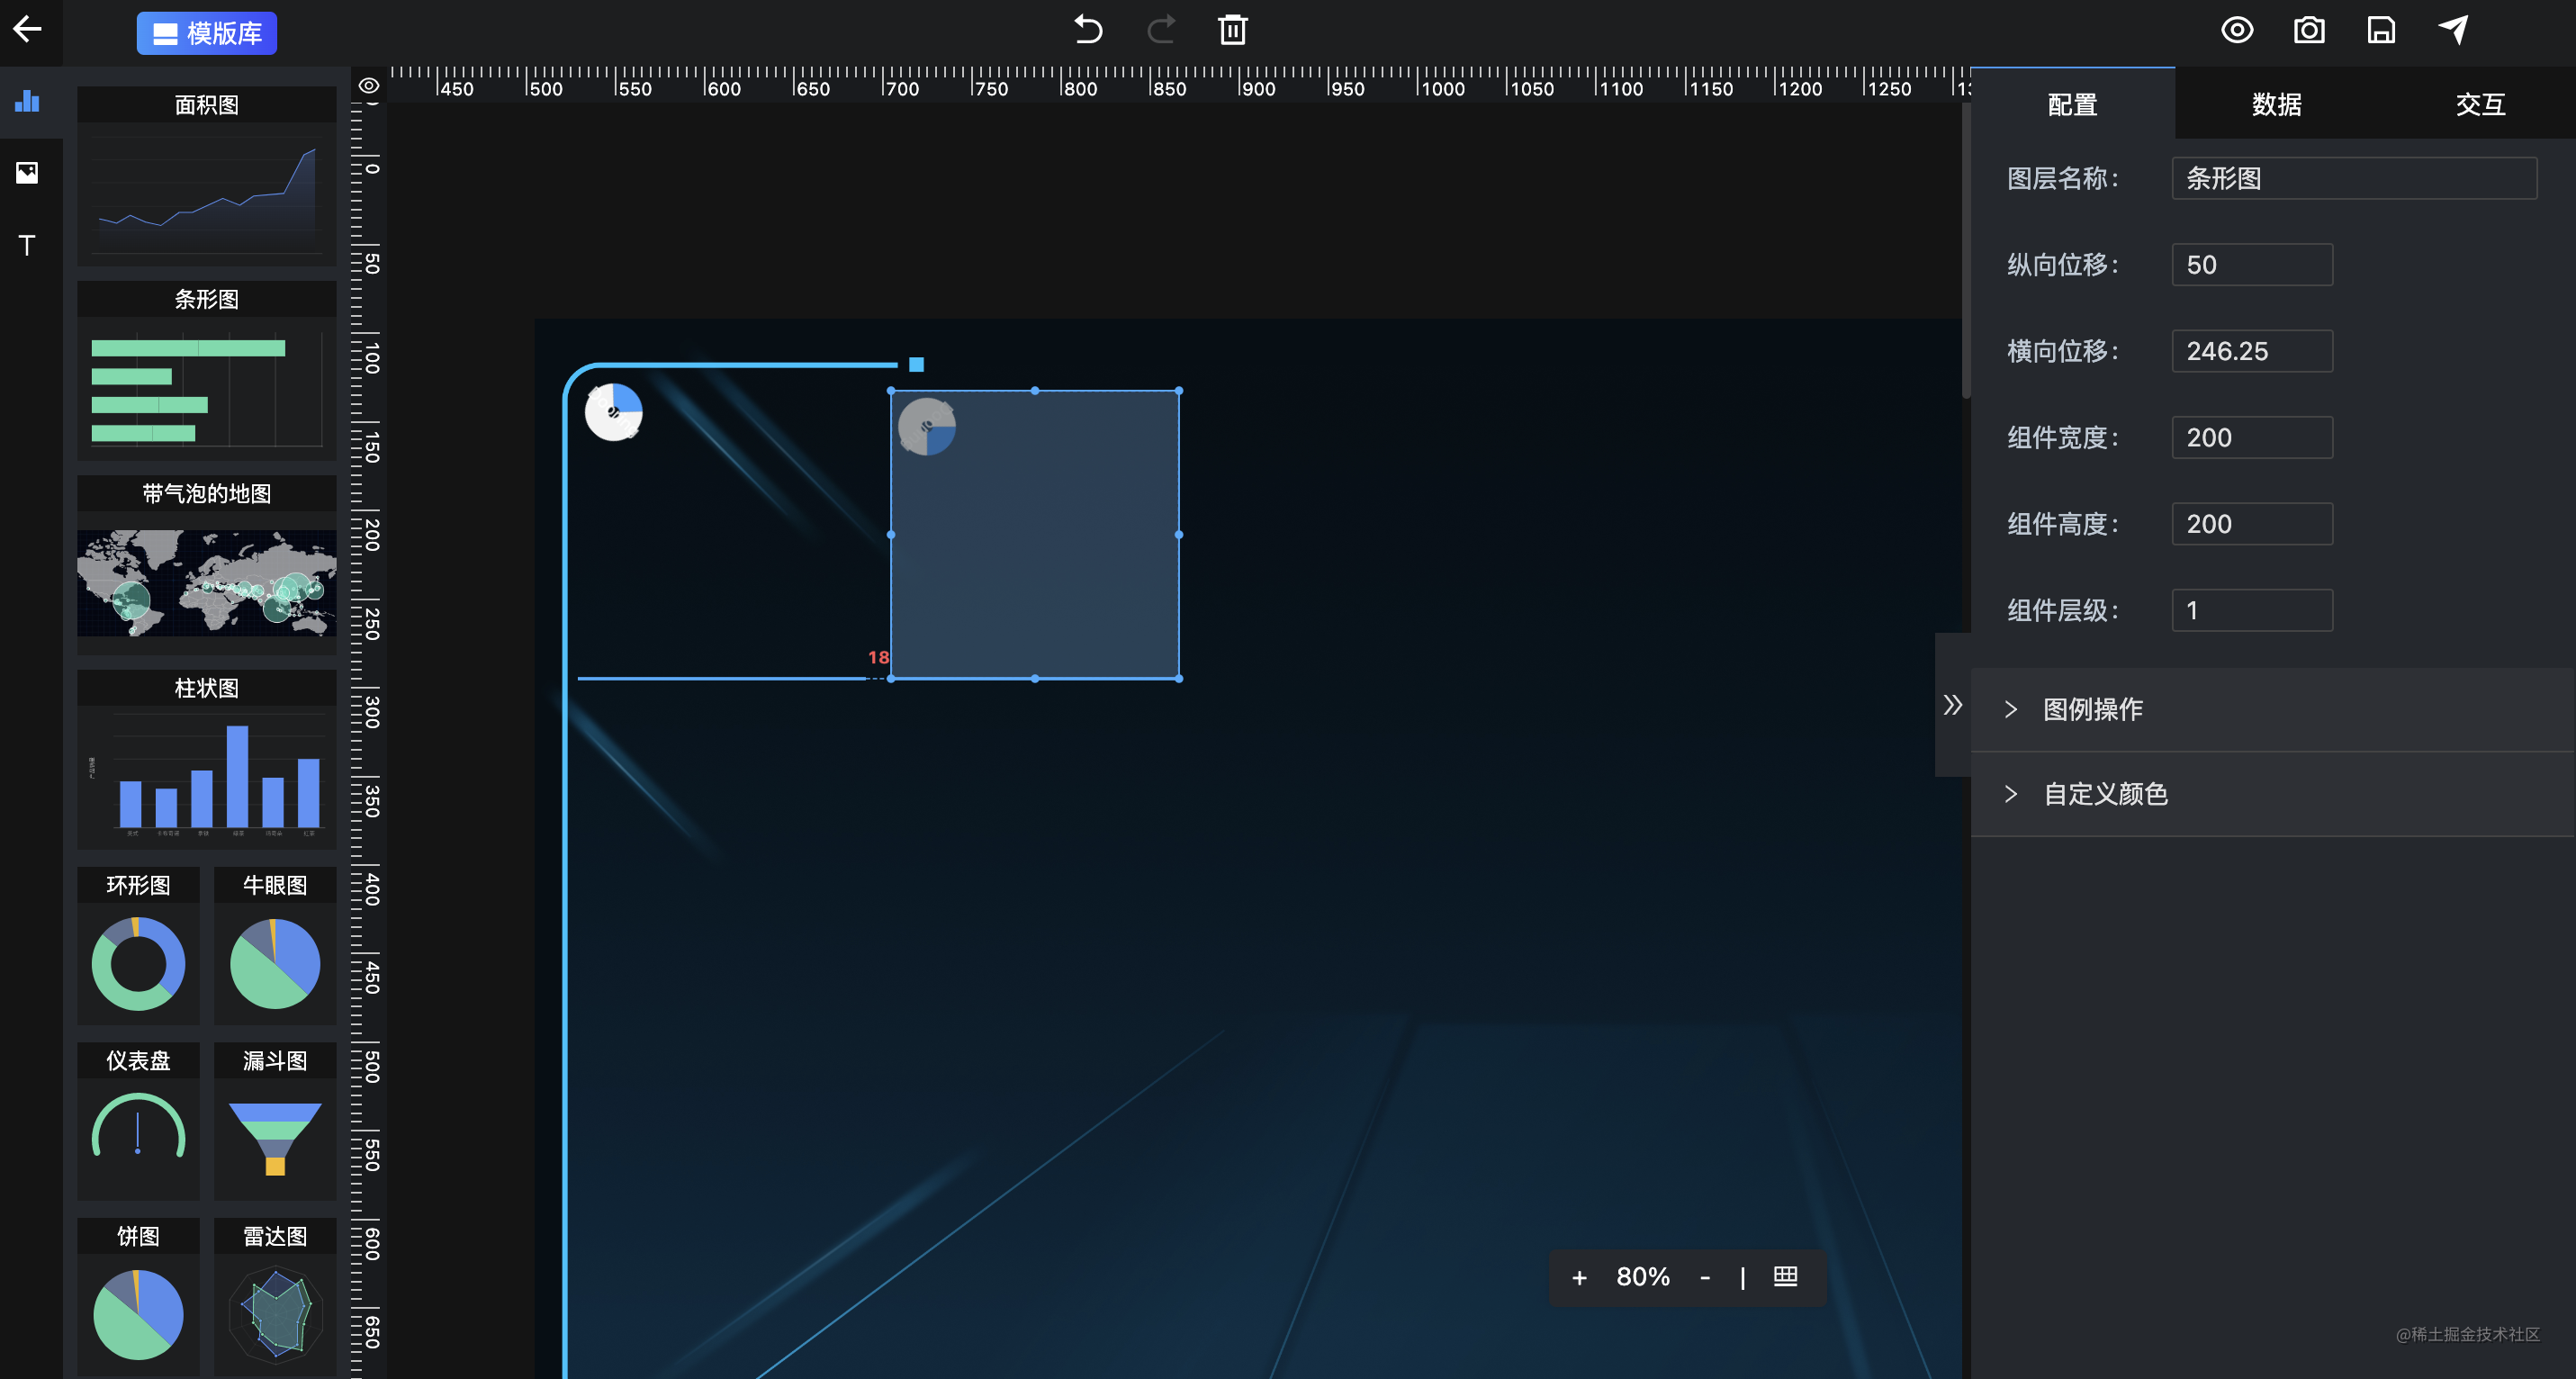Click the publish paper-plane icon
This screenshot has height=1379, width=2576.
2453,30
